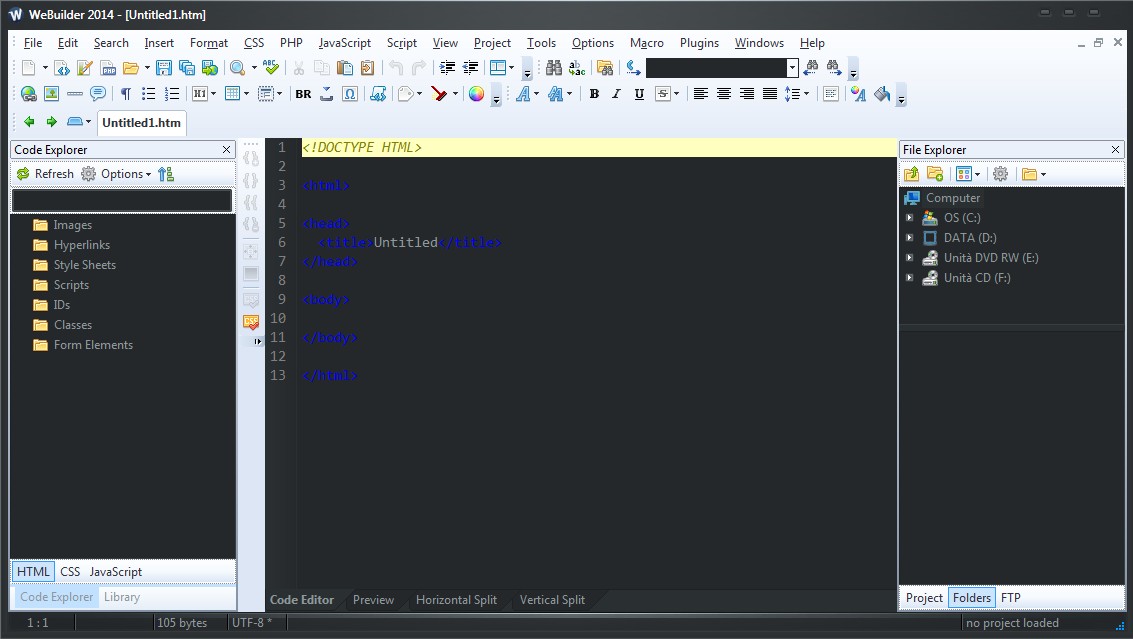Create a new PHP document

click(108, 68)
